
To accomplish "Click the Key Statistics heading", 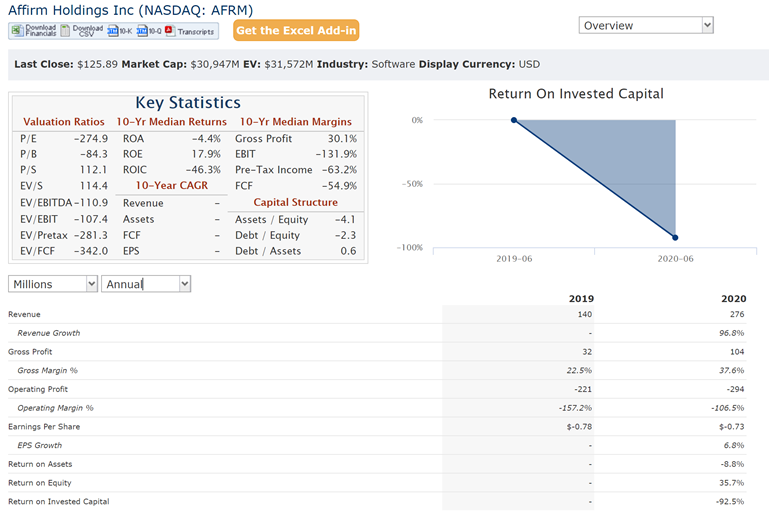I will tap(188, 102).
